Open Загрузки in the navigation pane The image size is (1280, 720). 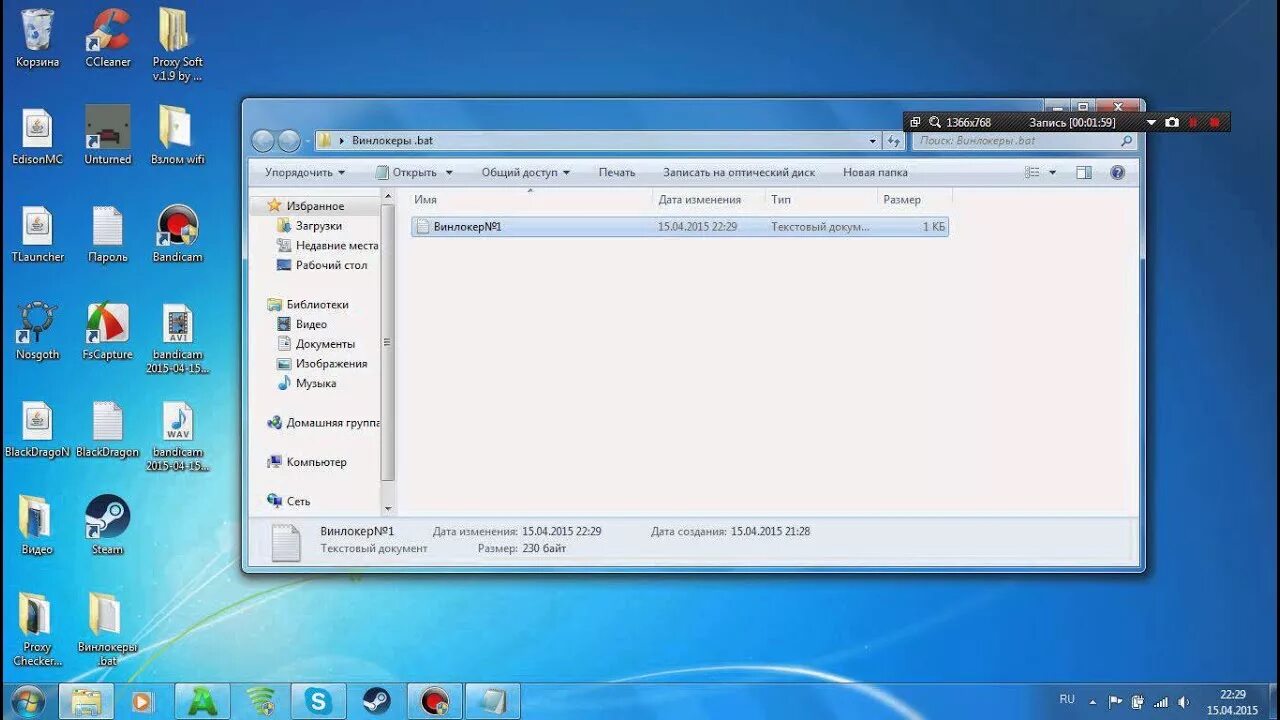coord(318,226)
